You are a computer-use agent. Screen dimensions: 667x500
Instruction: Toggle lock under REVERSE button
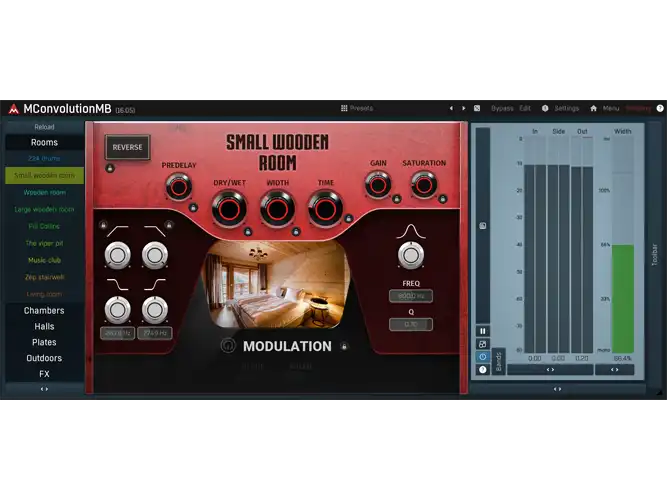110,168
